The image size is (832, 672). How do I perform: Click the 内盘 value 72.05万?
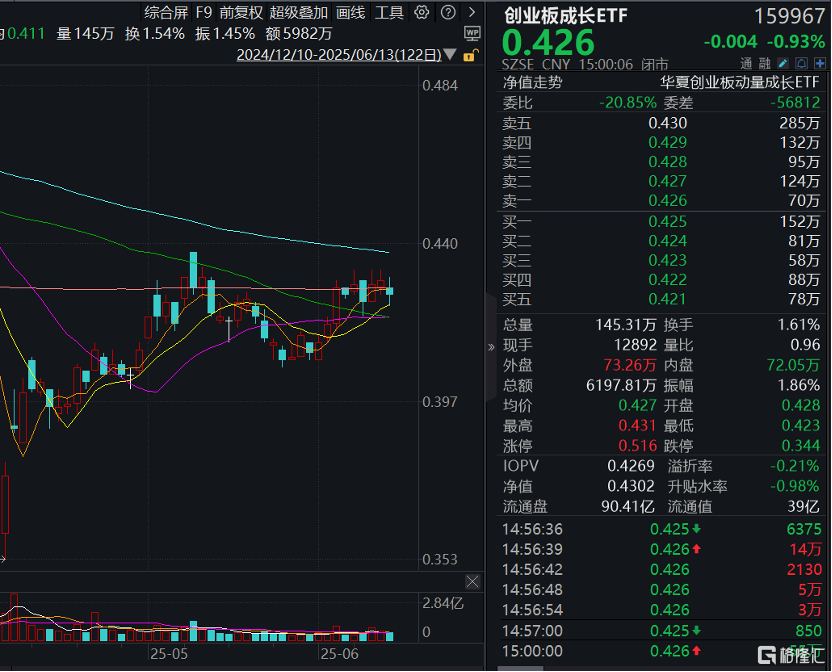coord(793,365)
